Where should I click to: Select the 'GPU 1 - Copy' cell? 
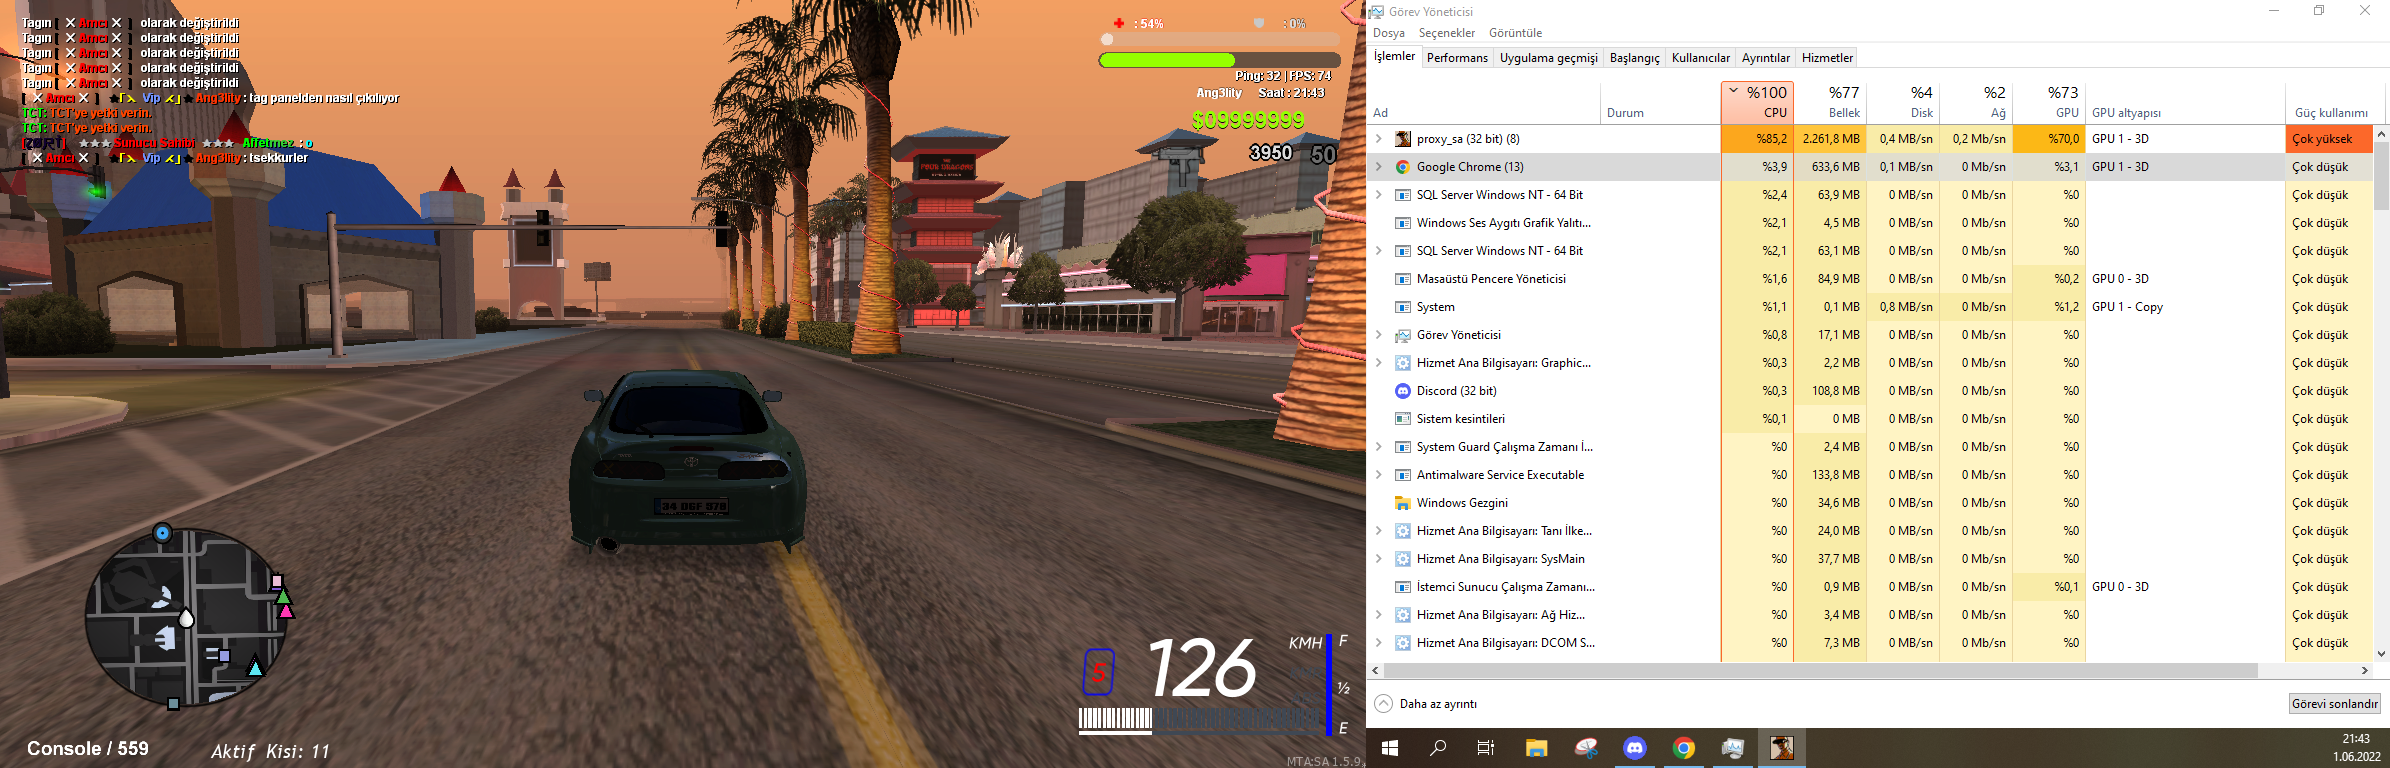(x=2185, y=307)
